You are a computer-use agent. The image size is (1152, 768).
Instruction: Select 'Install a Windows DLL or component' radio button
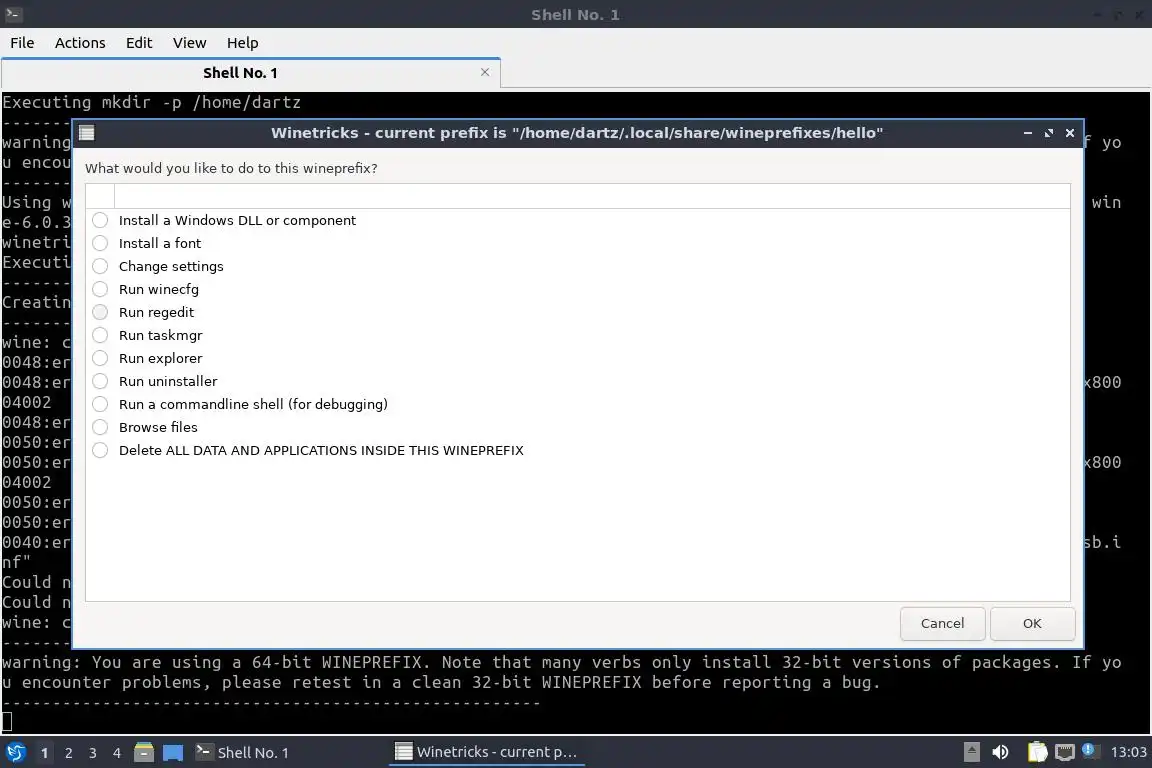point(100,220)
